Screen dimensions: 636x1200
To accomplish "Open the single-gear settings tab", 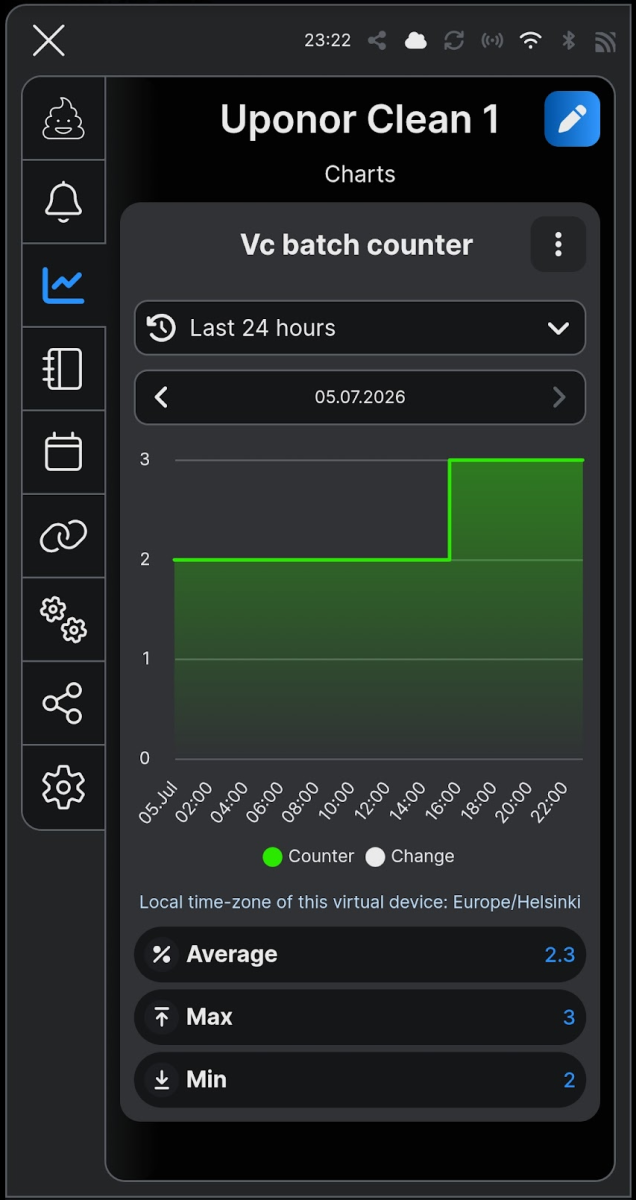I will (x=63, y=787).
